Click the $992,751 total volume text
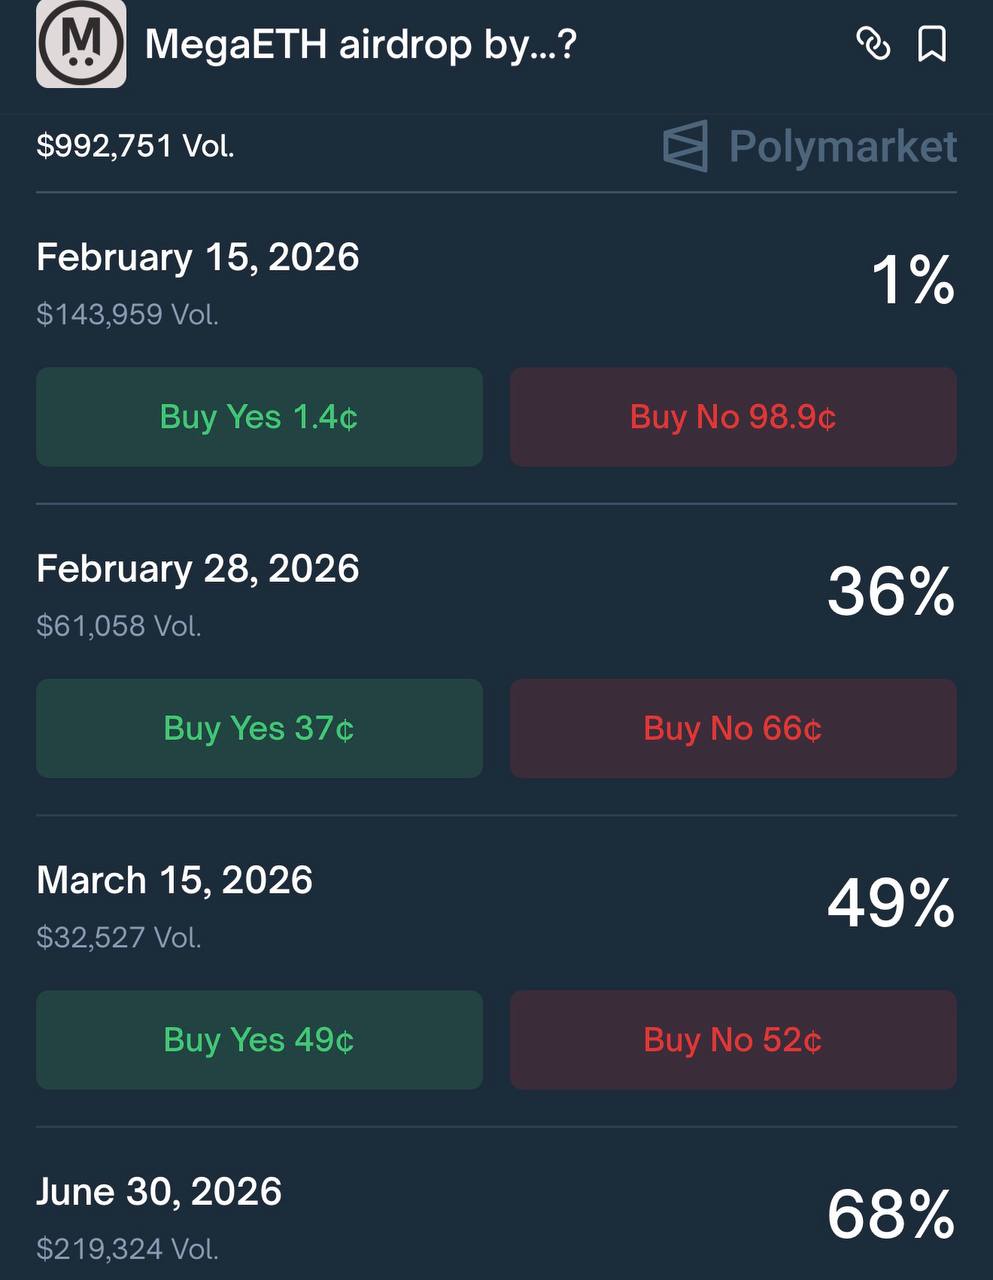 (135, 147)
